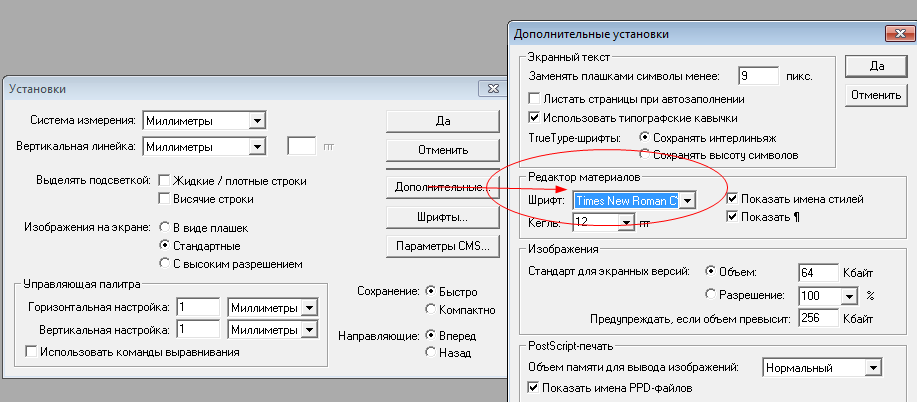
Task: Choose Компактно saving option
Action: [x=431, y=310]
